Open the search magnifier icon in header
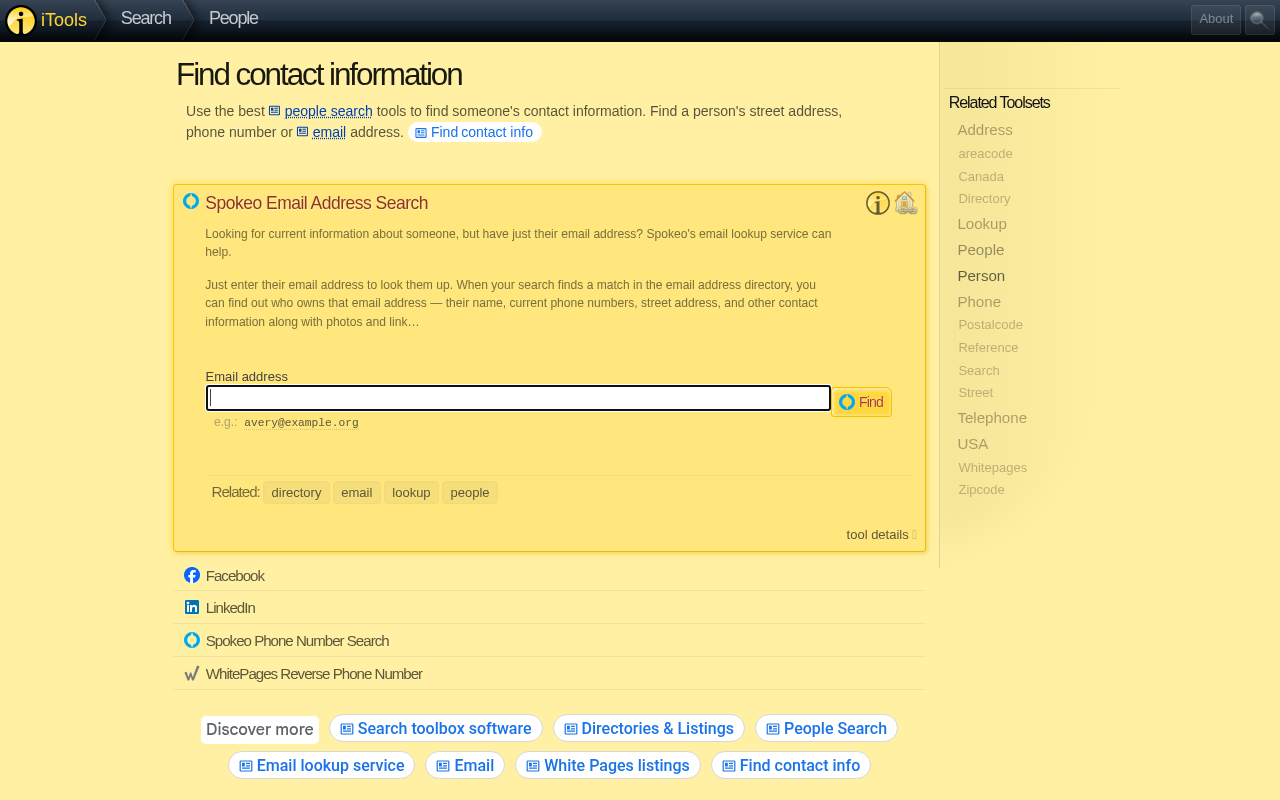This screenshot has height=800, width=1280. point(1259,19)
